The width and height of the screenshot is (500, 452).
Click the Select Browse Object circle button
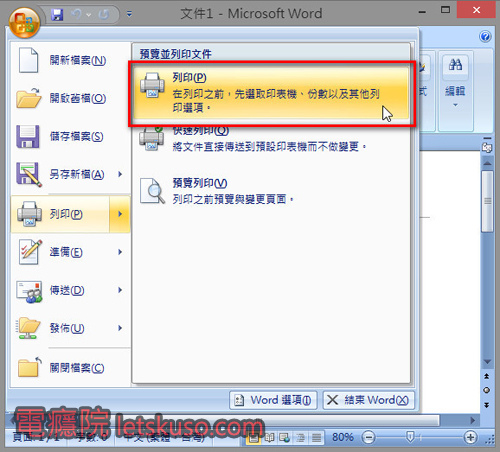[487, 390]
